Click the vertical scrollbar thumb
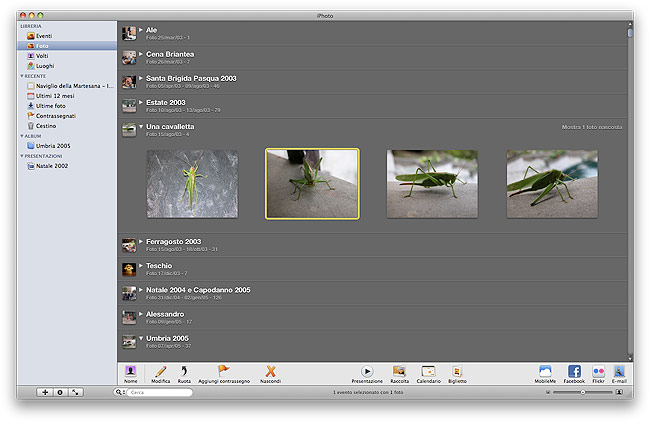 [x=630, y=33]
